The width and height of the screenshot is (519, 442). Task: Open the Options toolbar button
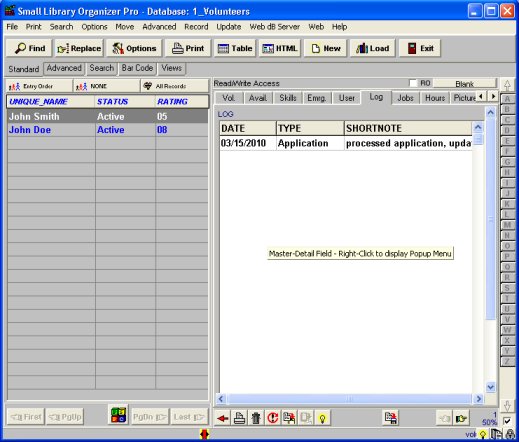pos(134,48)
